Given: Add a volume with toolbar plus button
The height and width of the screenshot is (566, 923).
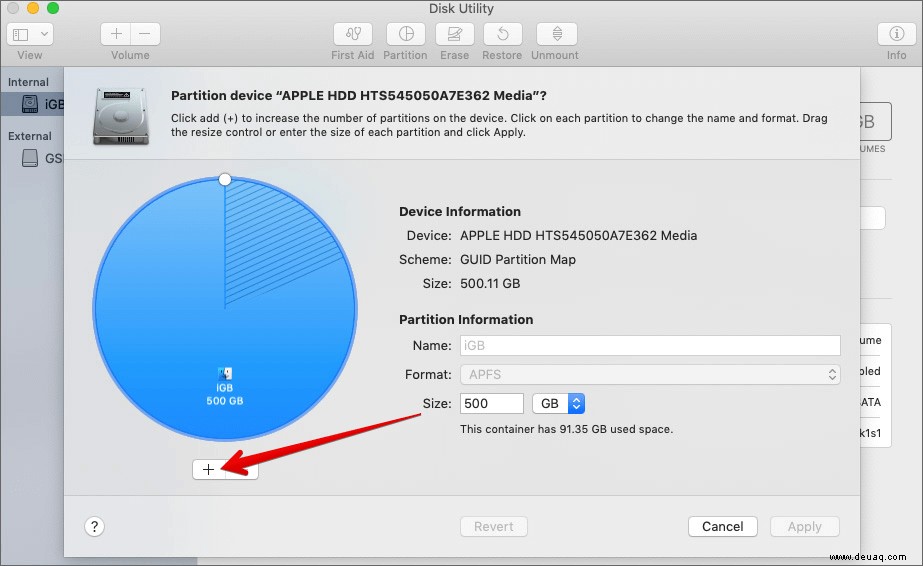Looking at the screenshot, I should [116, 34].
